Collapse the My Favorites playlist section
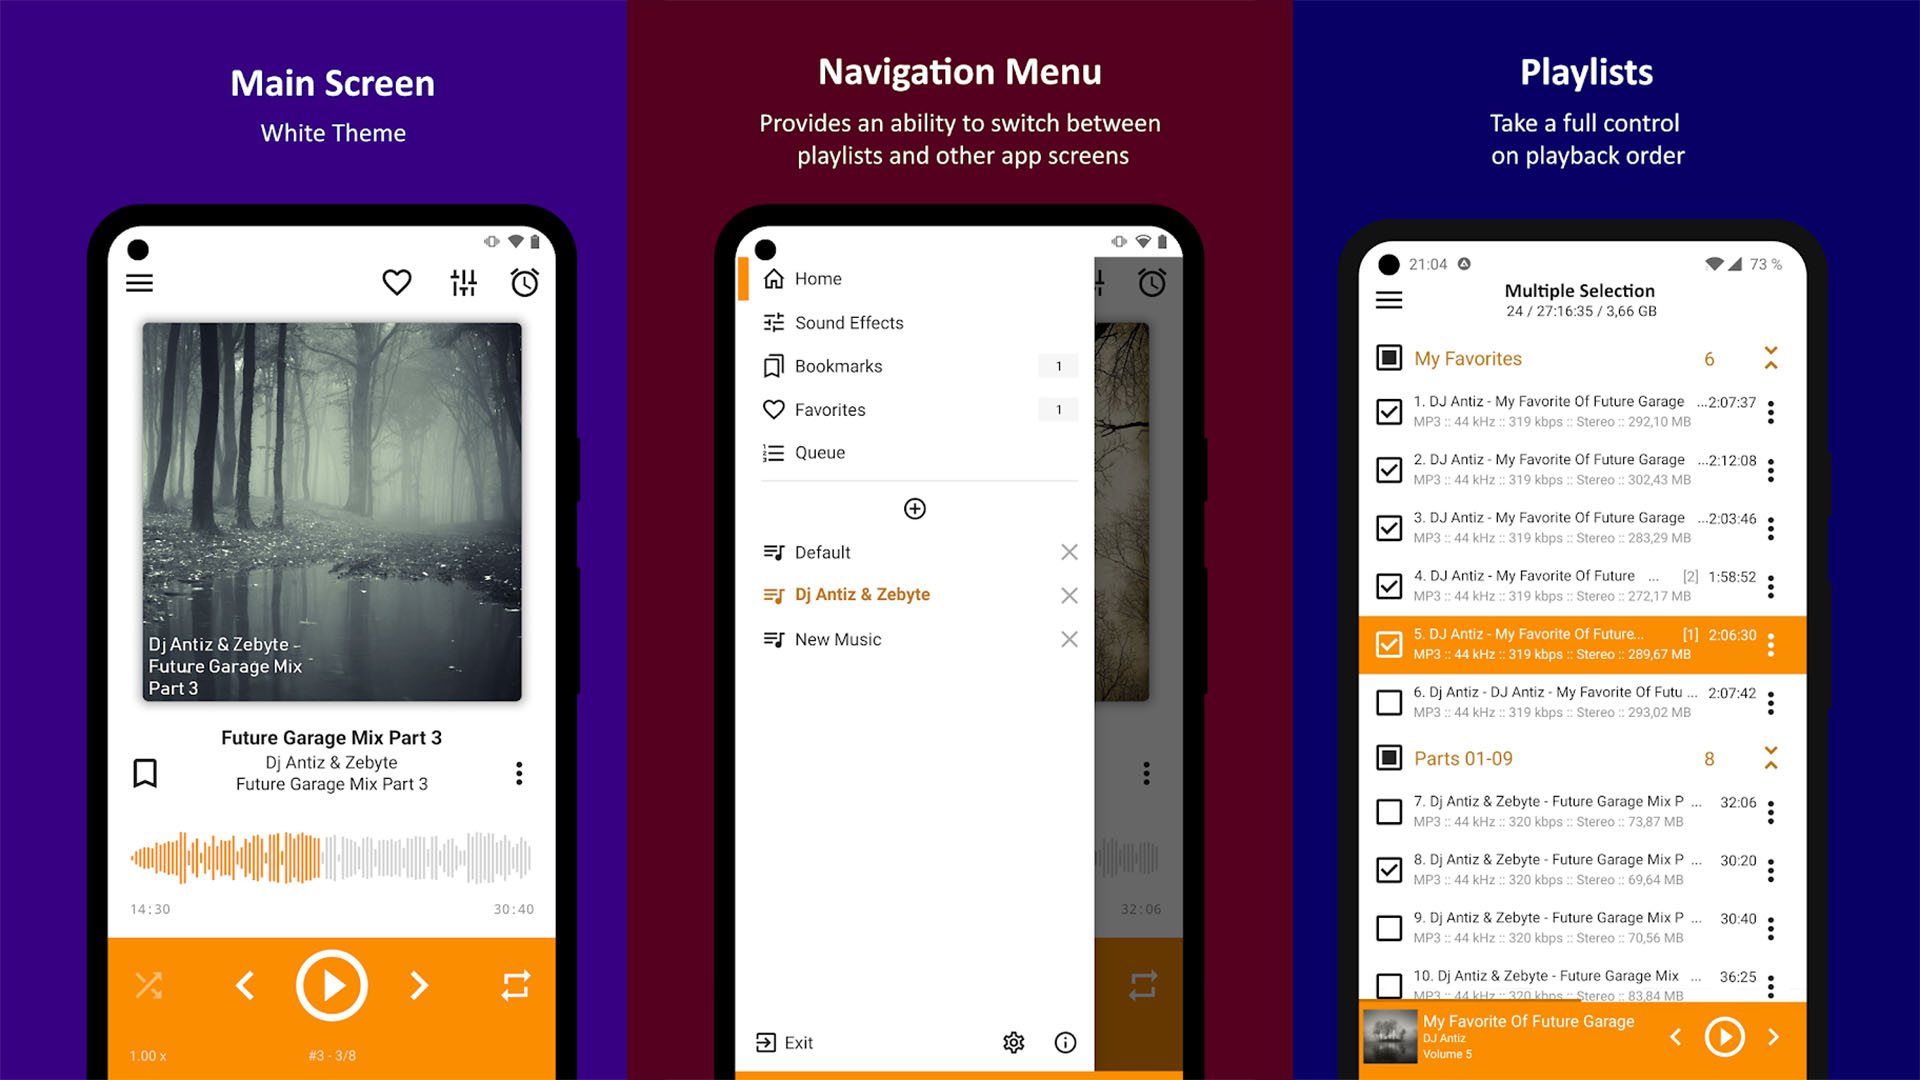The height and width of the screenshot is (1080, 1920). pyautogui.click(x=1771, y=359)
